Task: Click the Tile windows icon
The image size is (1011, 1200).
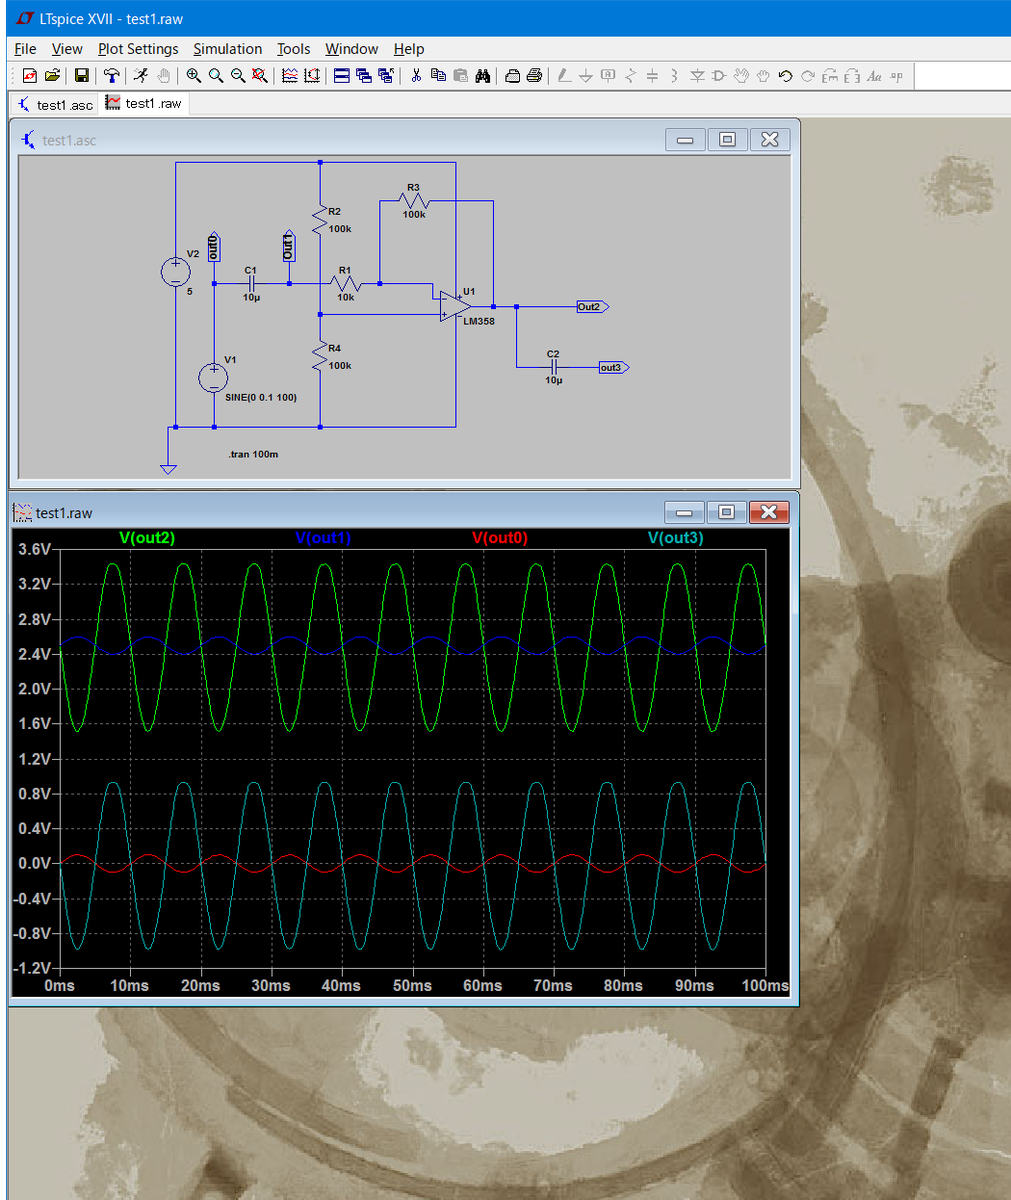Action: tap(341, 75)
